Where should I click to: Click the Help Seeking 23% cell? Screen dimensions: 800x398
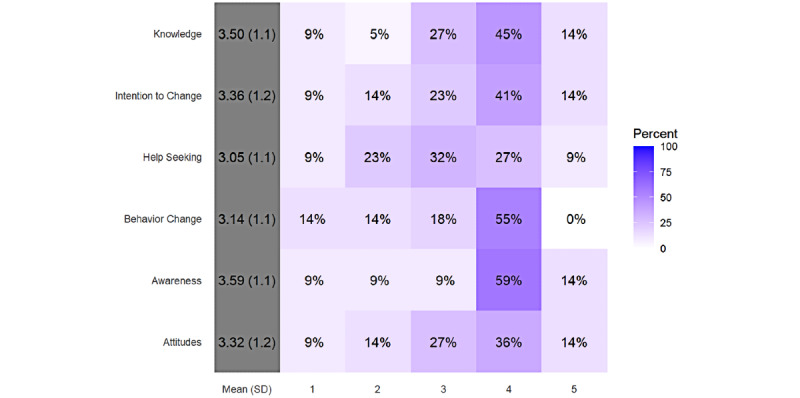coord(378,157)
